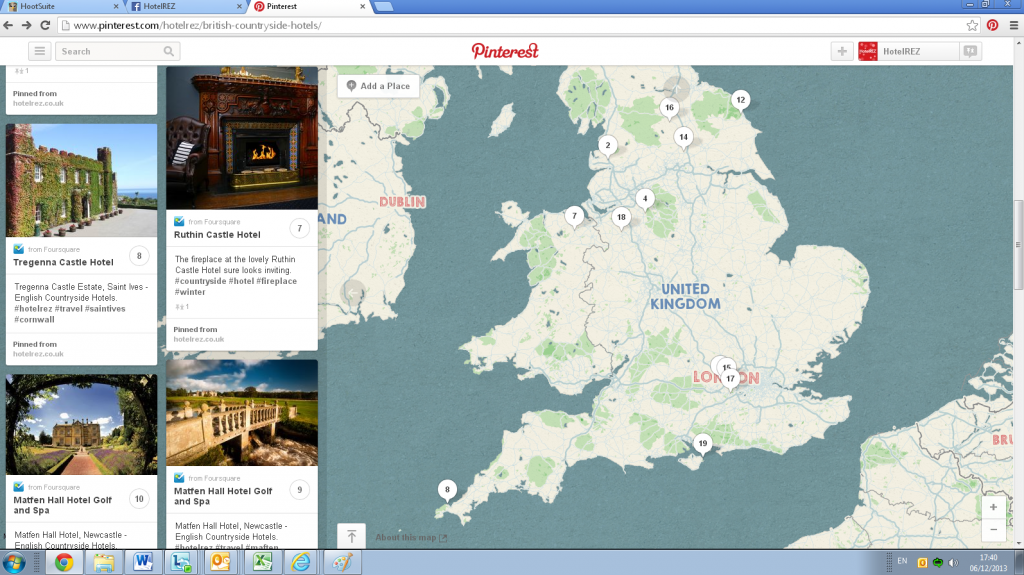Open Matfen Hall garden arch photo
Image resolution: width=1024 pixels, height=575 pixels.
(82, 424)
